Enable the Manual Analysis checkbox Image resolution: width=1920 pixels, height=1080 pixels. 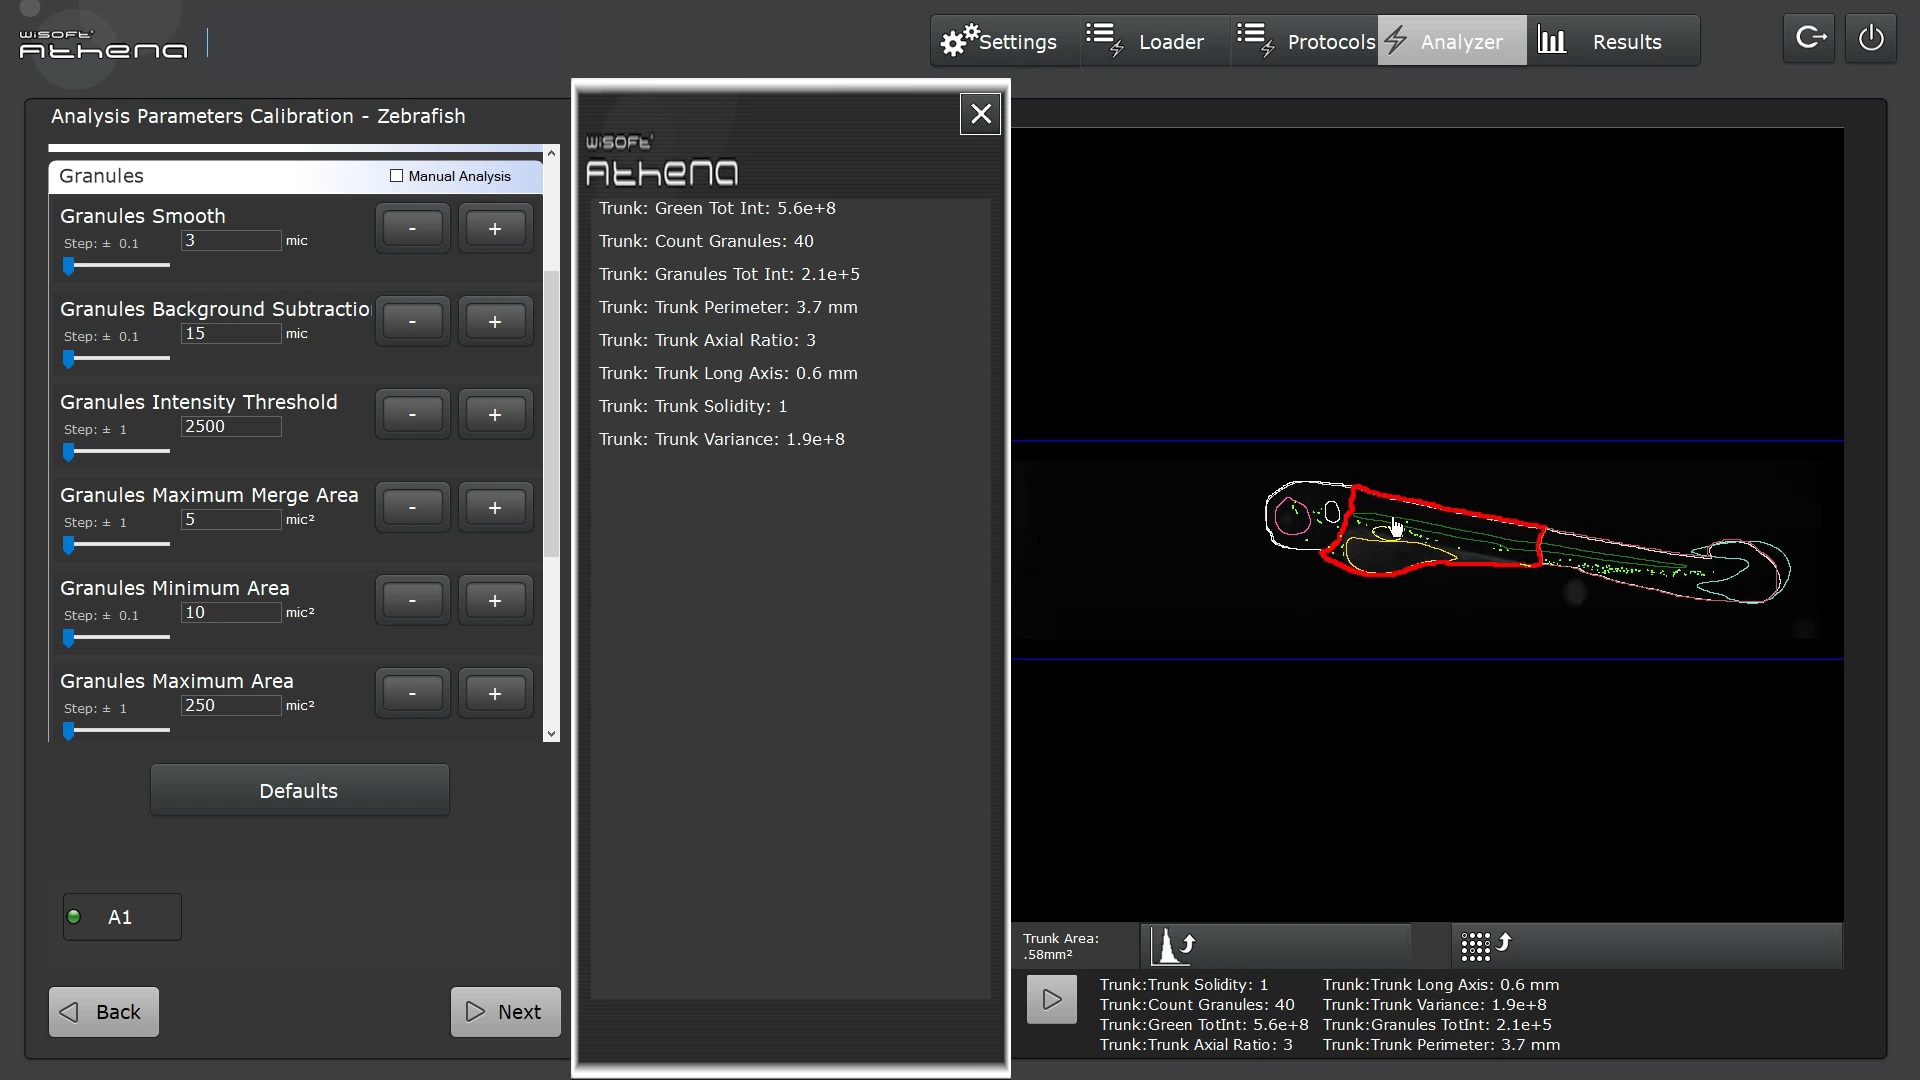click(x=397, y=176)
